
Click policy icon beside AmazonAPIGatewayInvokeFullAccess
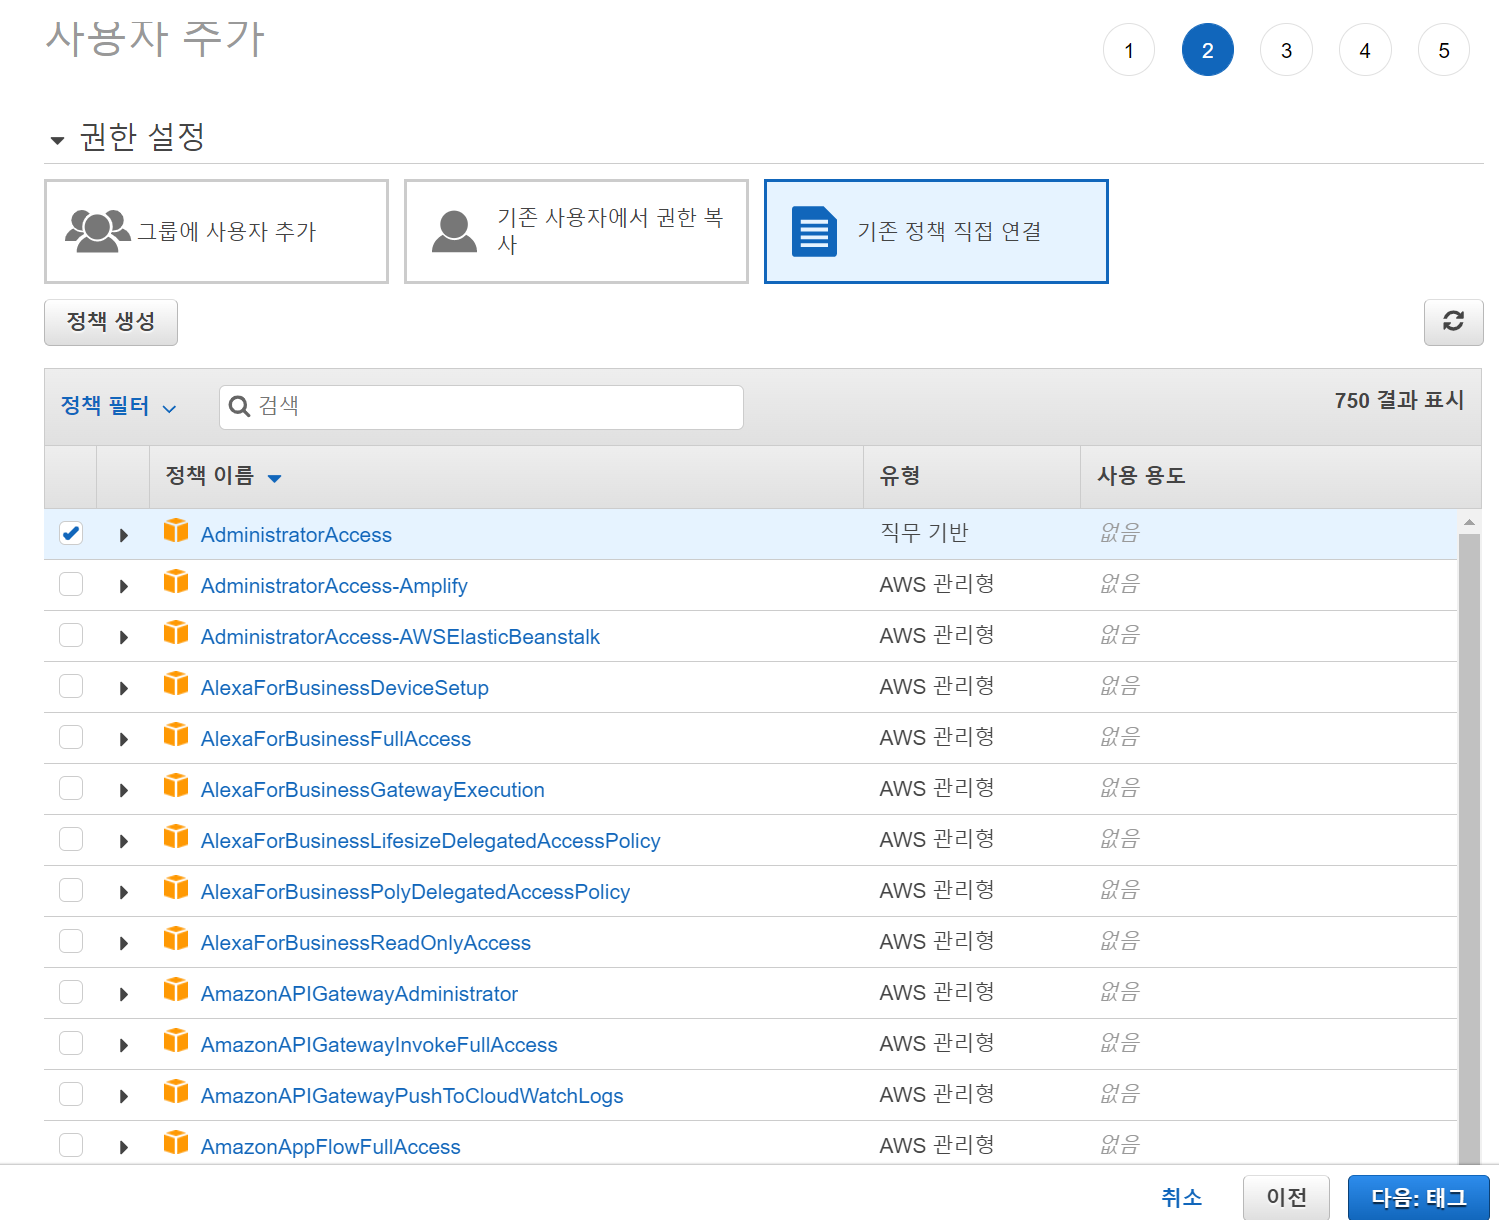click(176, 1041)
